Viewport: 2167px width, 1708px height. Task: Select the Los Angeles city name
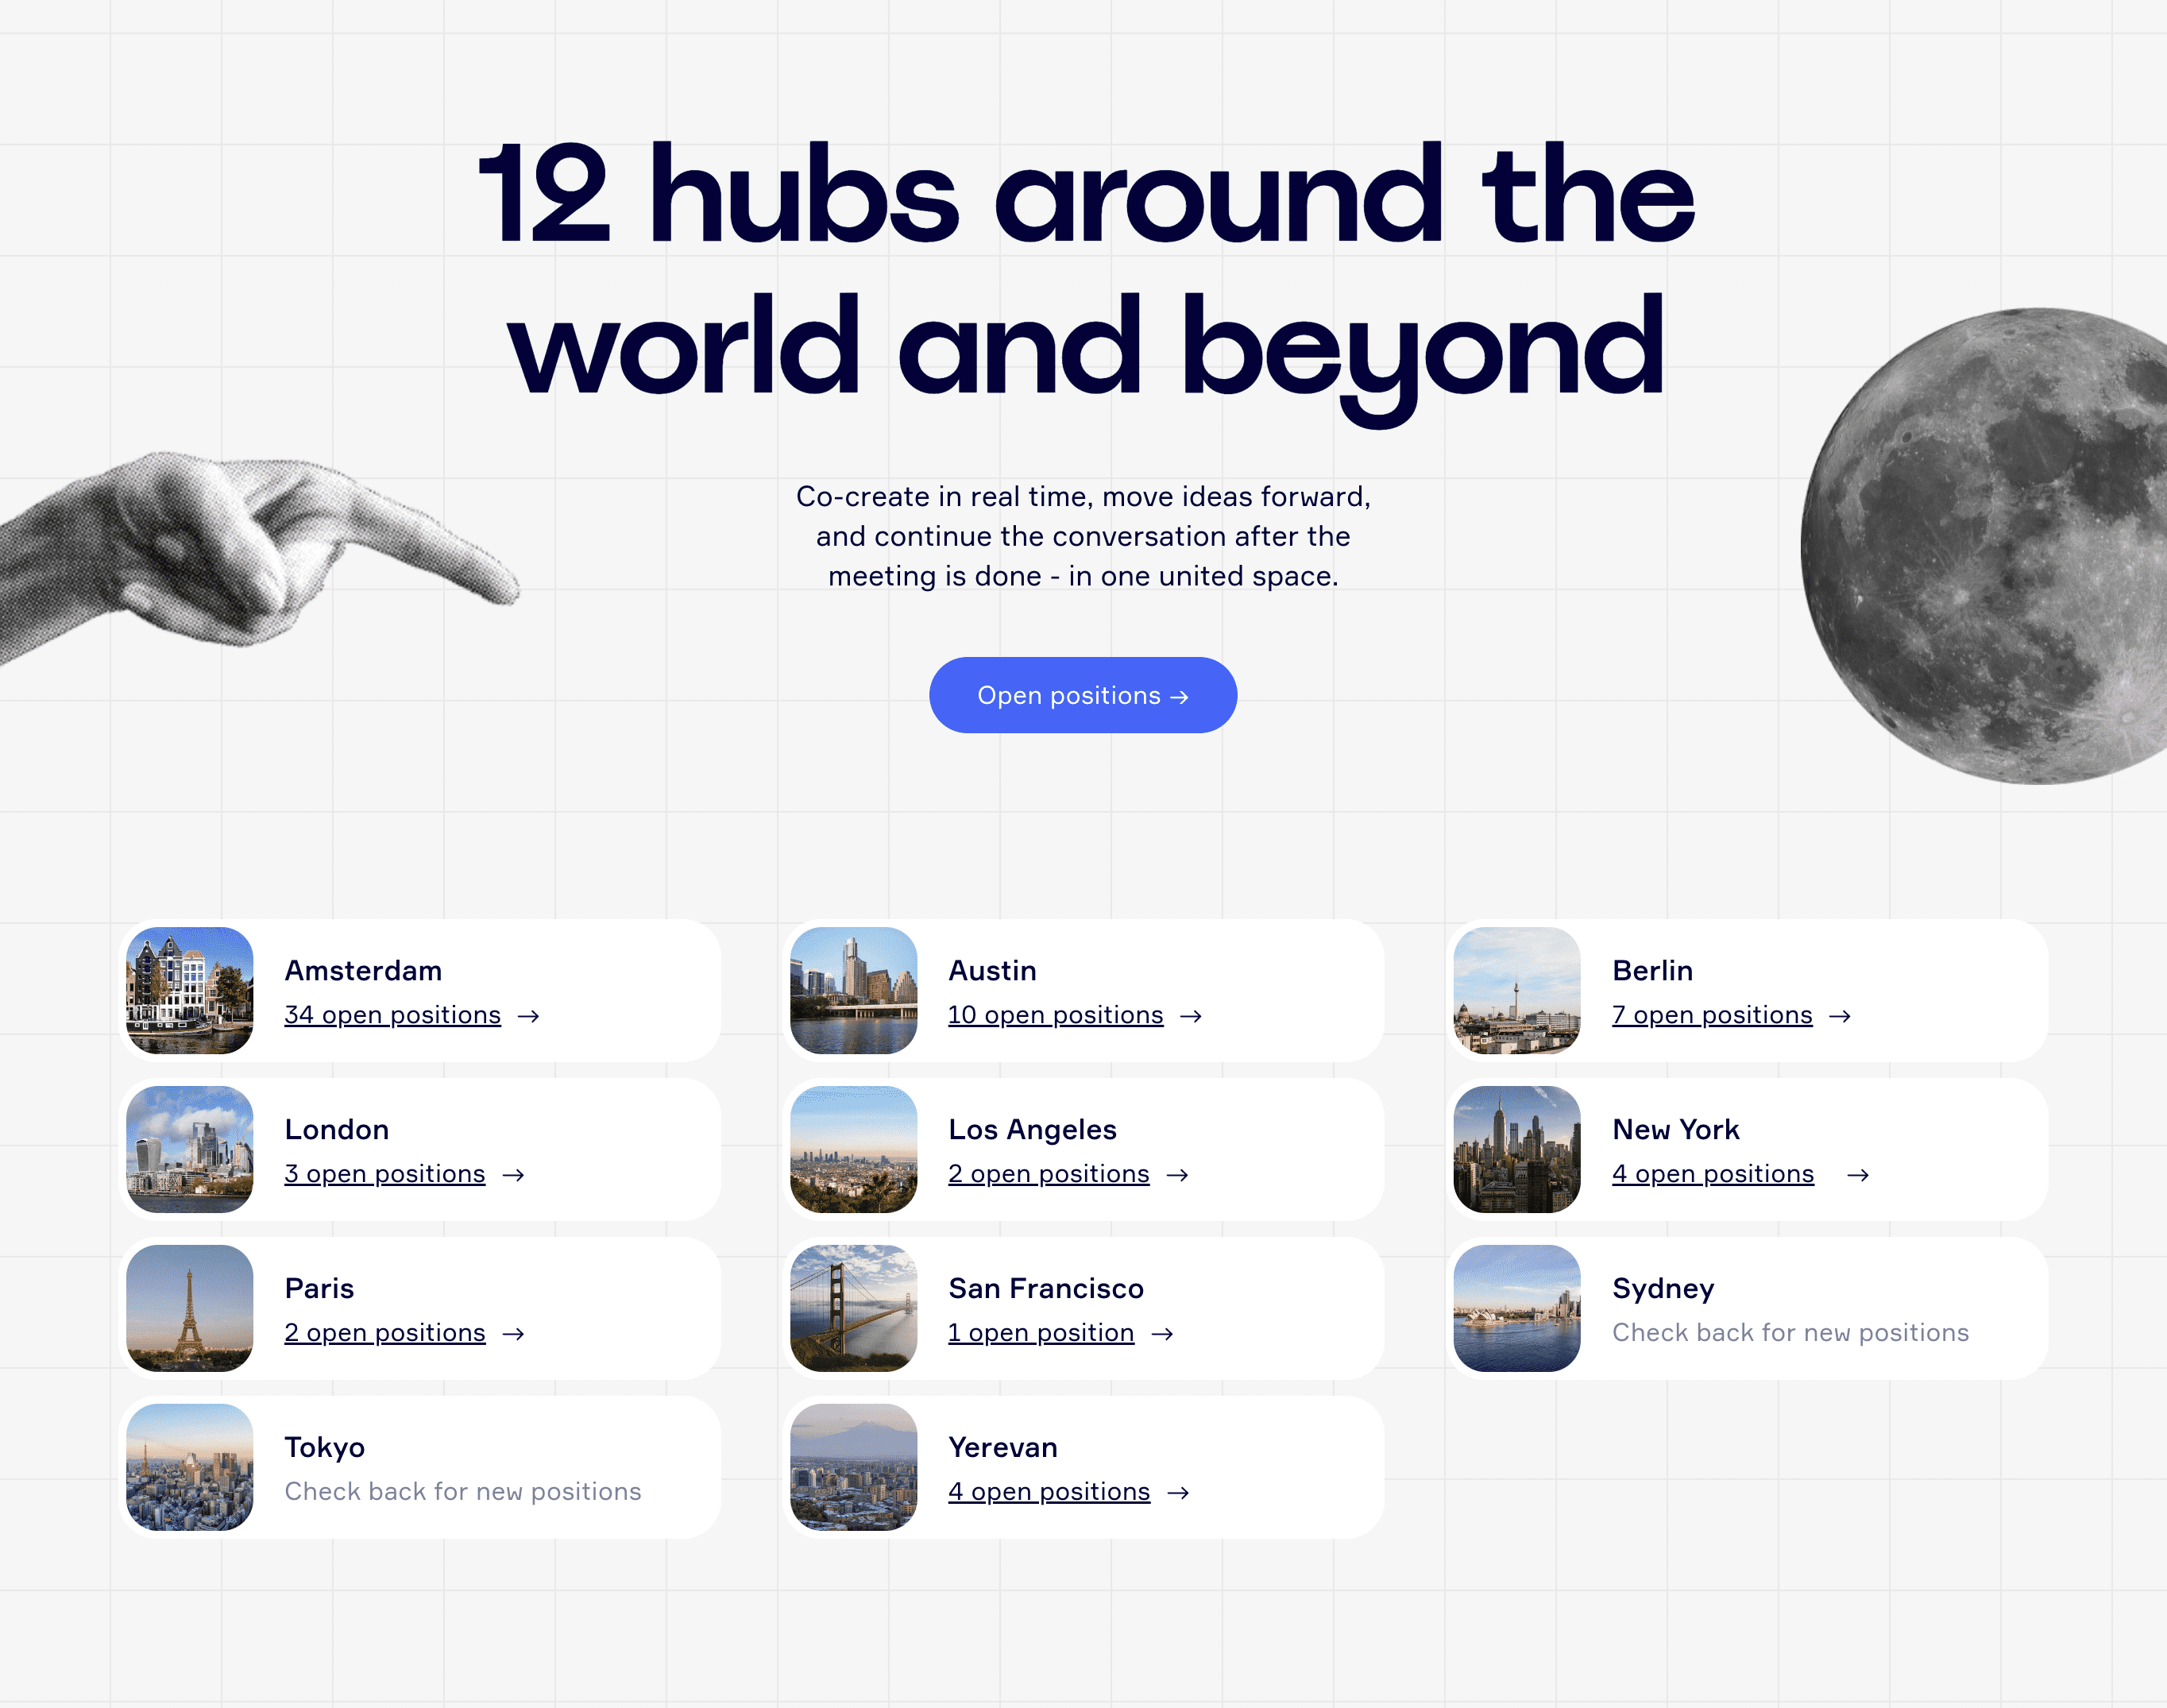tap(1032, 1130)
